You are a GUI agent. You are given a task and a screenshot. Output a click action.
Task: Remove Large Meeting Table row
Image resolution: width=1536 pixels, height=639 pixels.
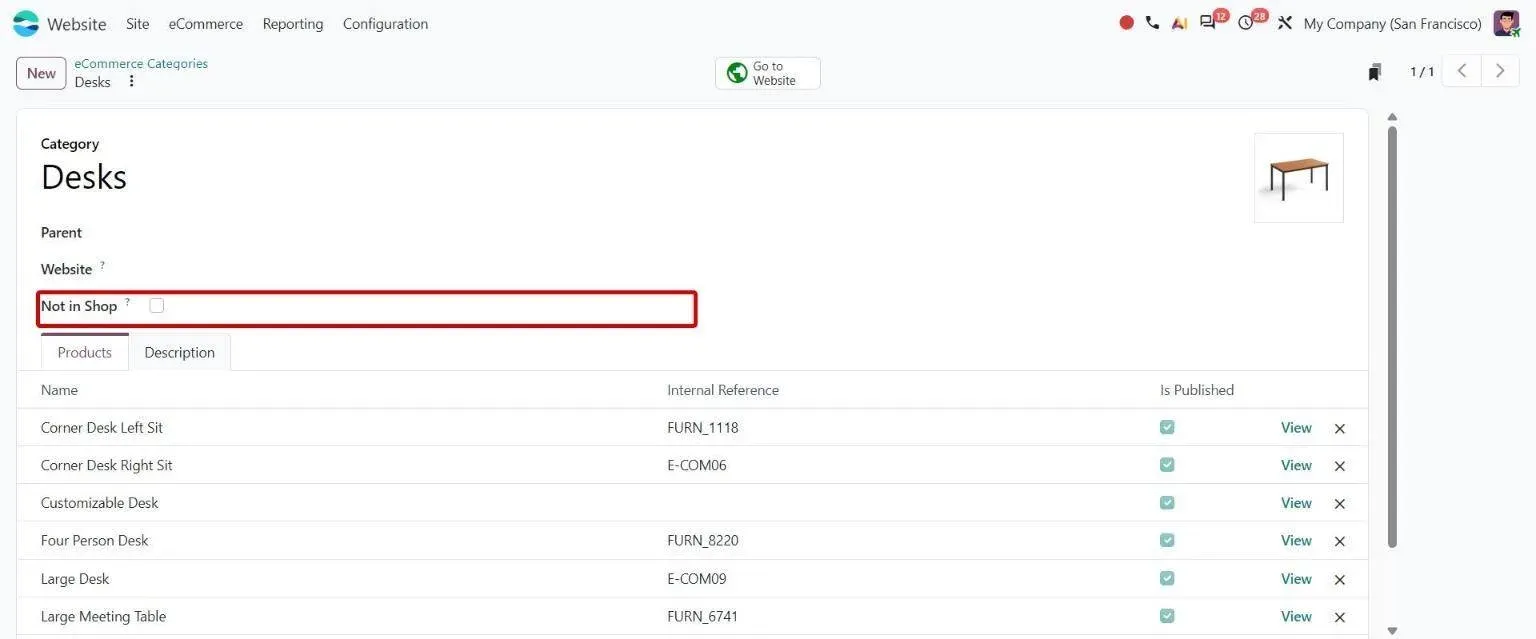pos(1340,617)
